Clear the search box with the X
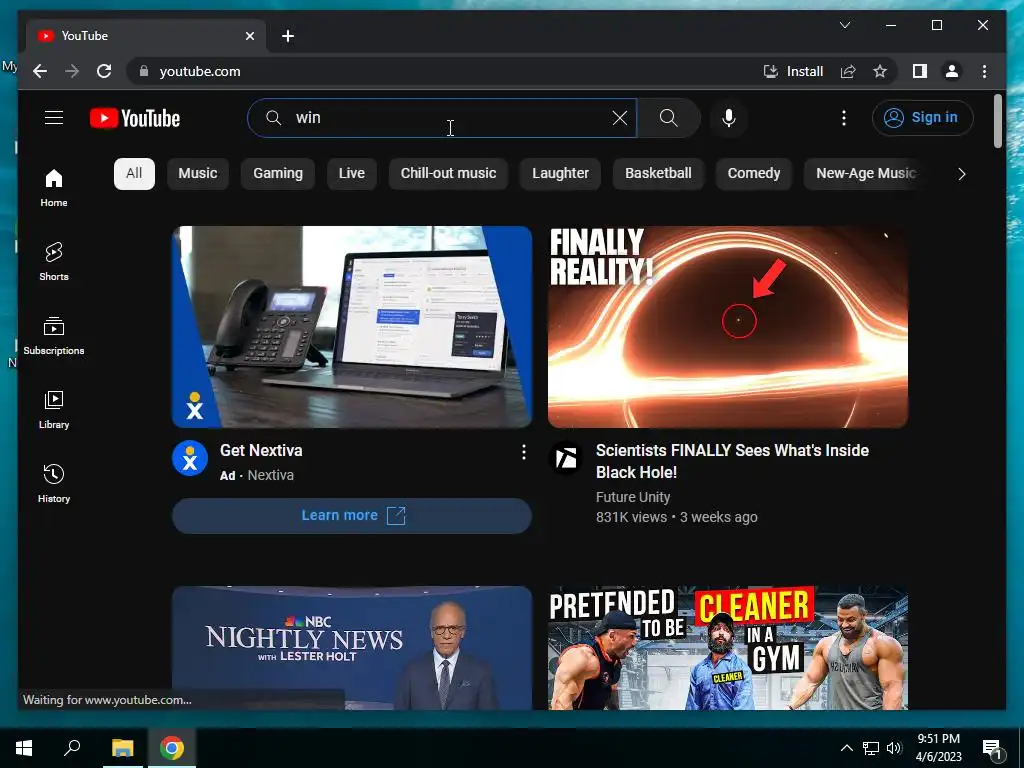The width and height of the screenshot is (1024, 768). click(620, 118)
